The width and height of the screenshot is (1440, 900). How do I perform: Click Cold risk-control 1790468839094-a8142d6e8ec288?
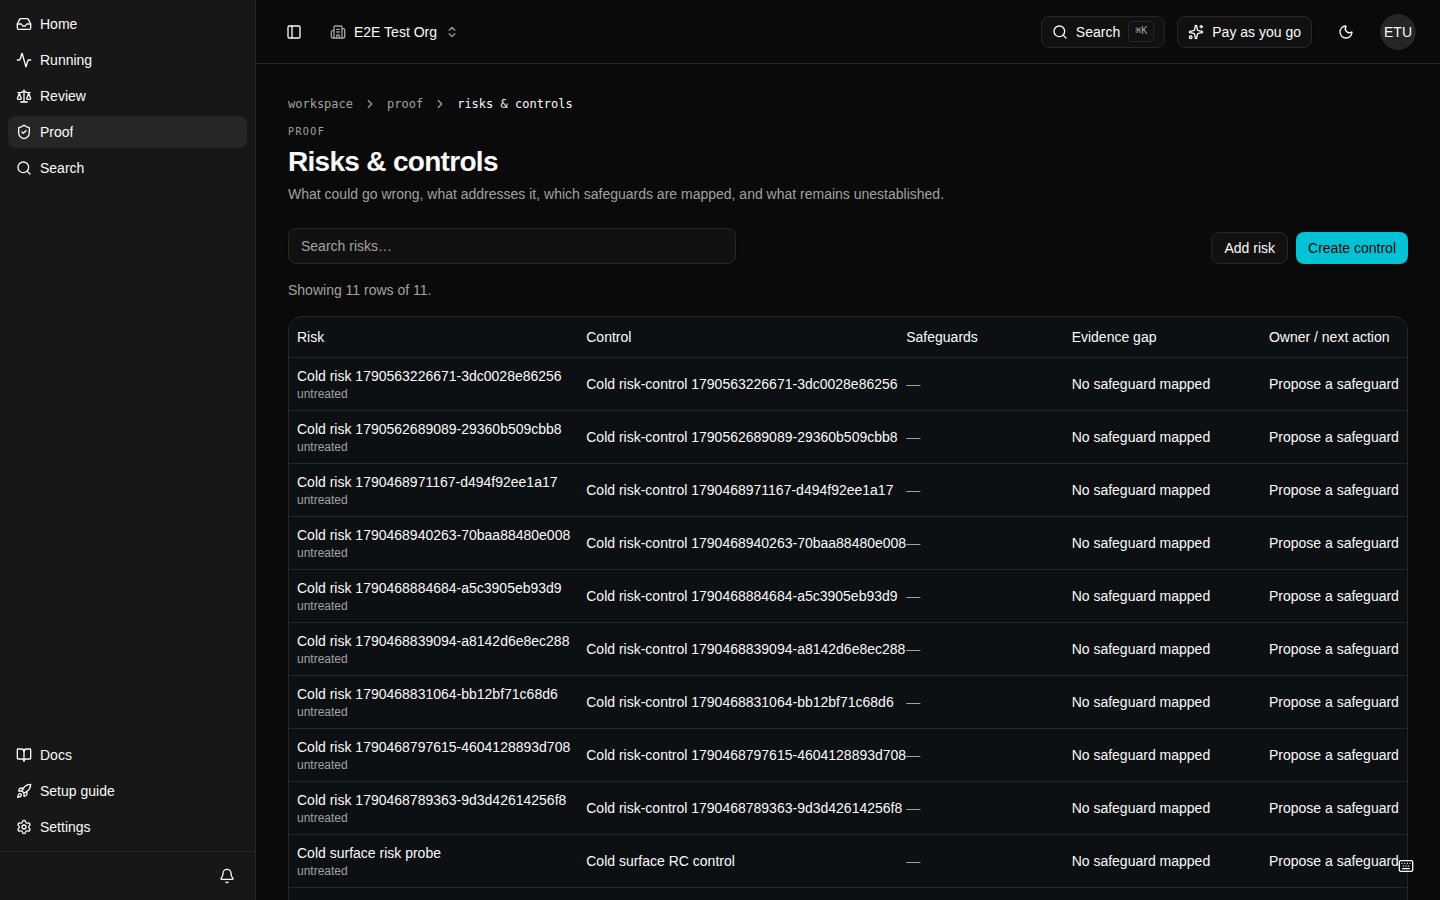[x=745, y=649]
